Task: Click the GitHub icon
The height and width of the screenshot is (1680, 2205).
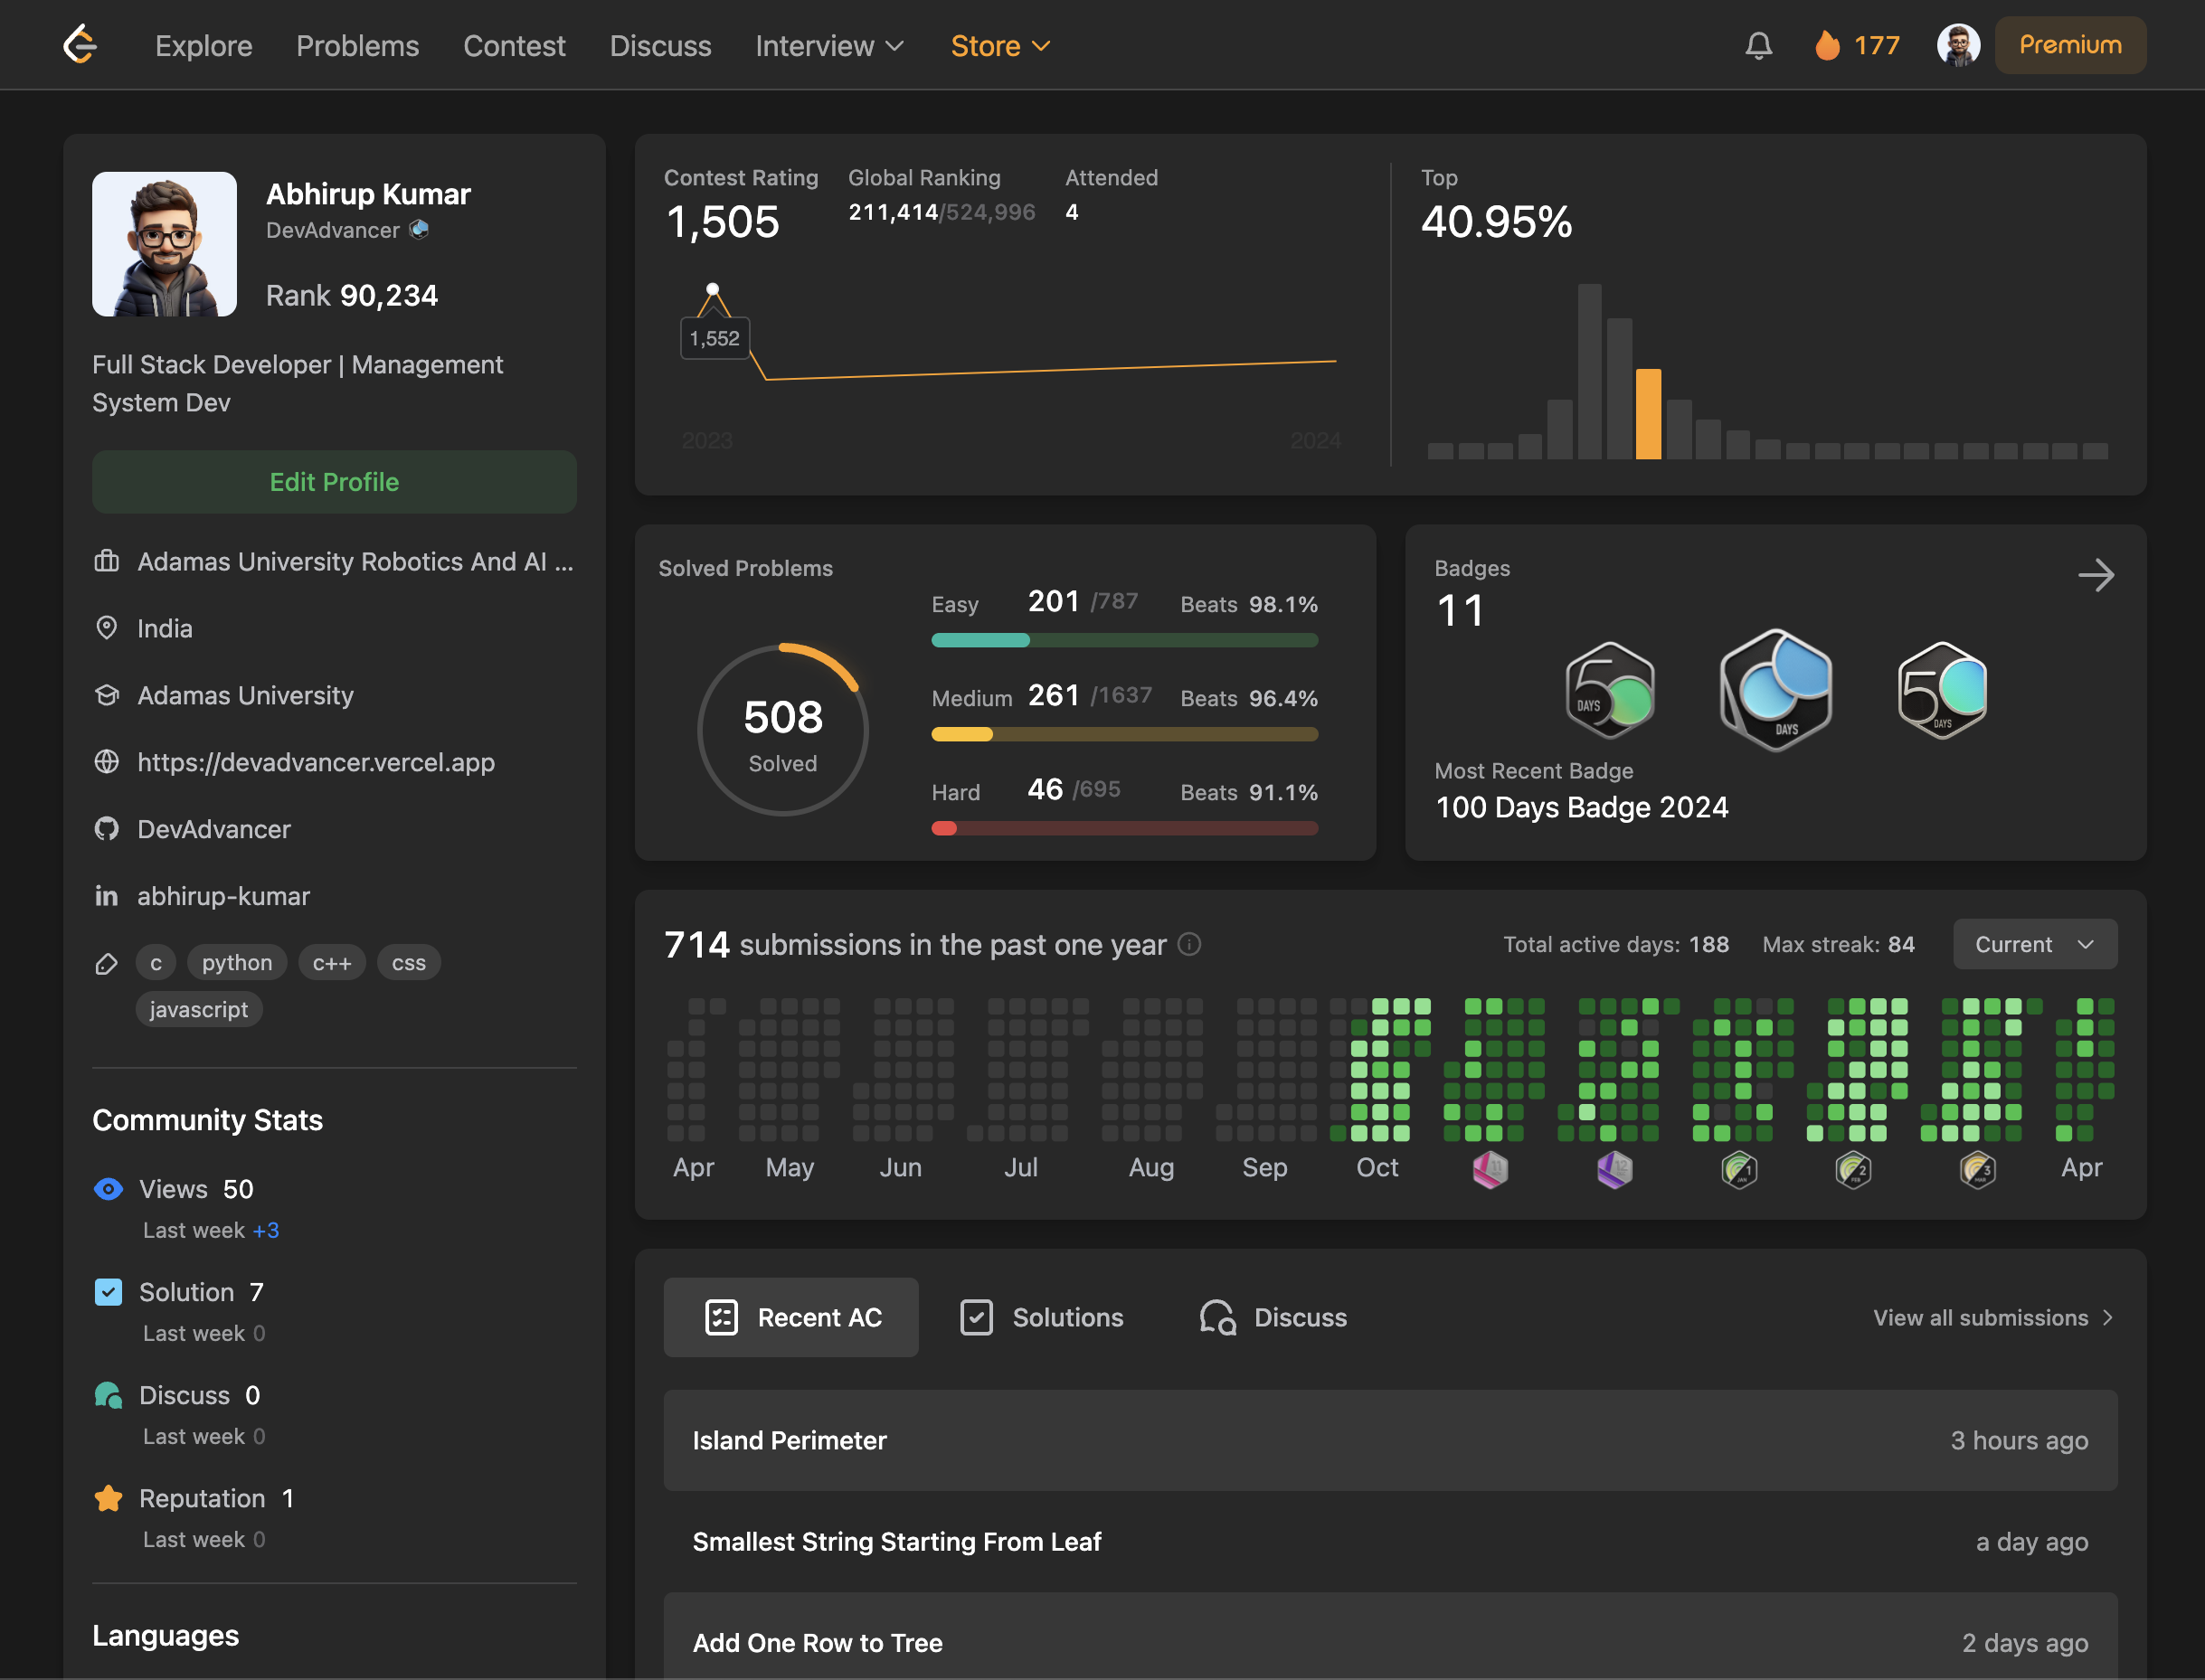Action: coord(106,829)
